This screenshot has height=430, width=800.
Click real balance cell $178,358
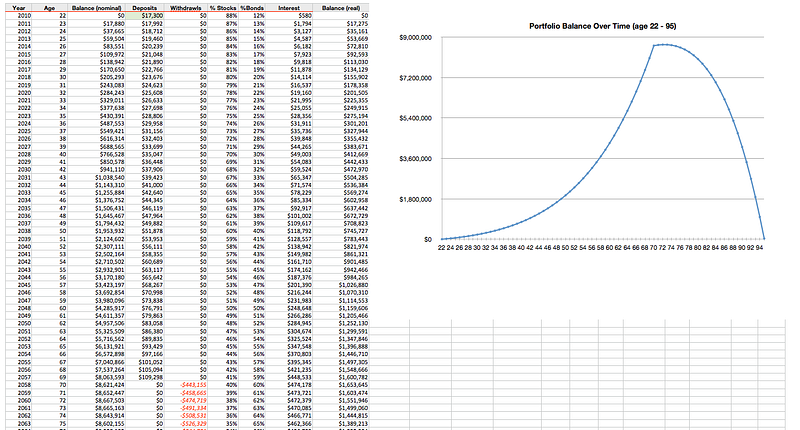(341, 85)
